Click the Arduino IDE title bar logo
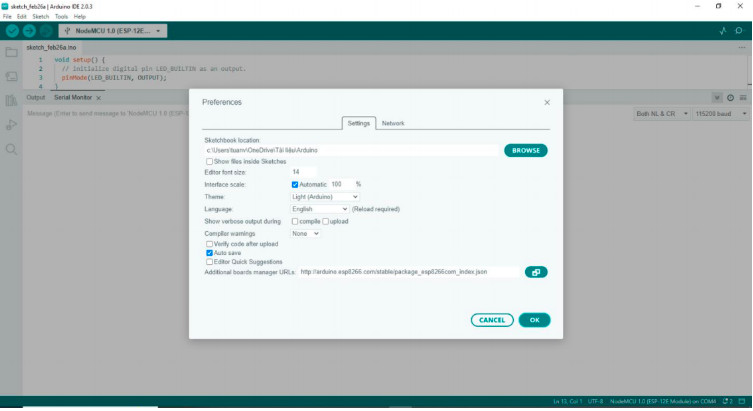 5,6
